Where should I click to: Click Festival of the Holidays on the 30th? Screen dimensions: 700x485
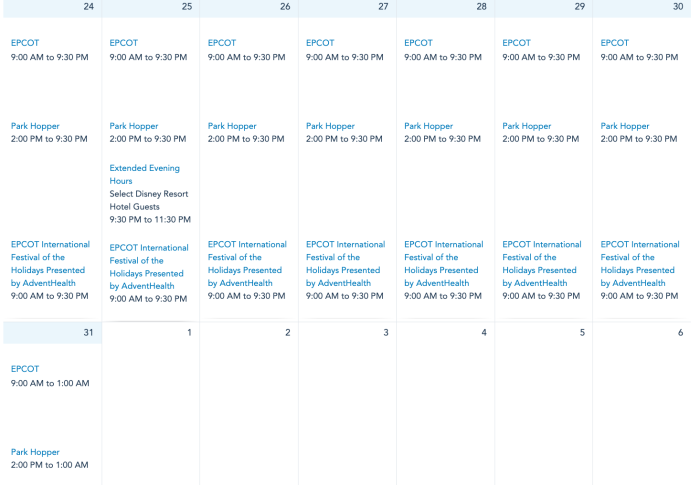tap(640, 263)
